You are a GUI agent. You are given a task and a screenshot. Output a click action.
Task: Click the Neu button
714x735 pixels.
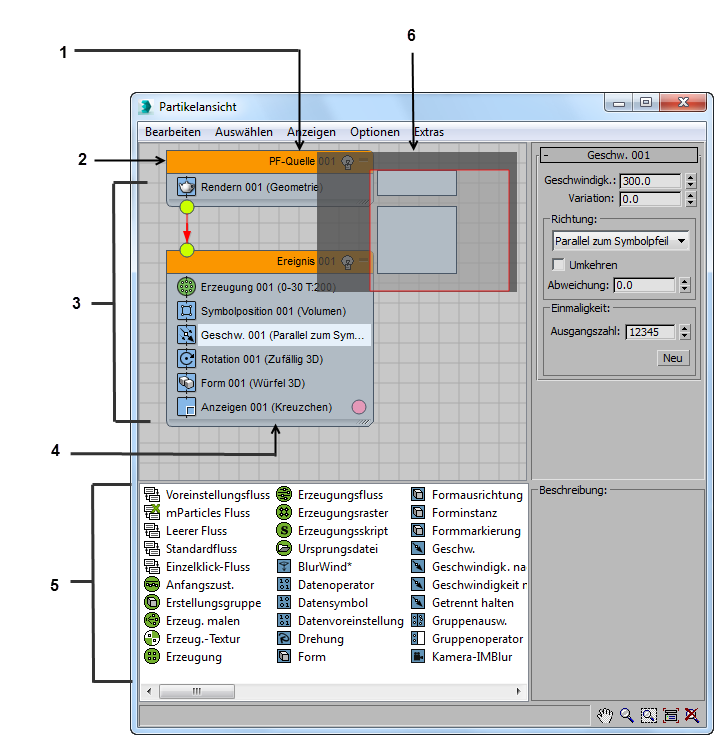coord(673,358)
